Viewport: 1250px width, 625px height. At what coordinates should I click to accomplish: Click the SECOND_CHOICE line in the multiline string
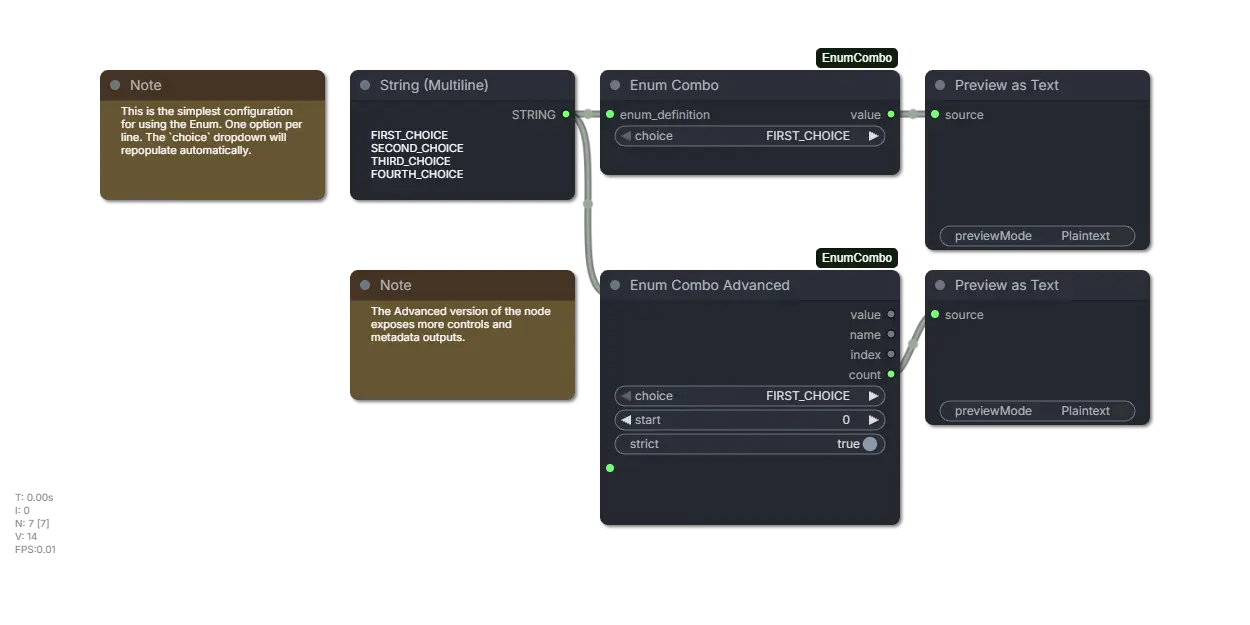417,148
